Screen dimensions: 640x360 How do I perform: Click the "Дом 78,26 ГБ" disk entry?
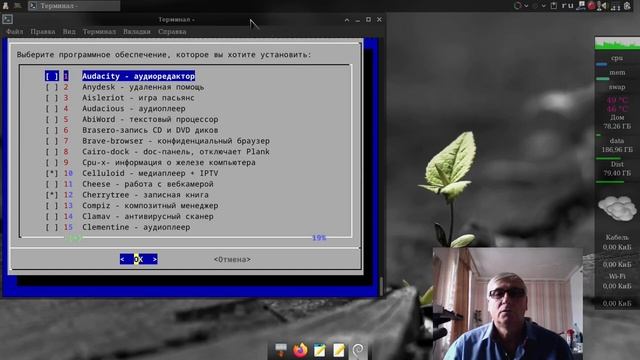pos(617,122)
